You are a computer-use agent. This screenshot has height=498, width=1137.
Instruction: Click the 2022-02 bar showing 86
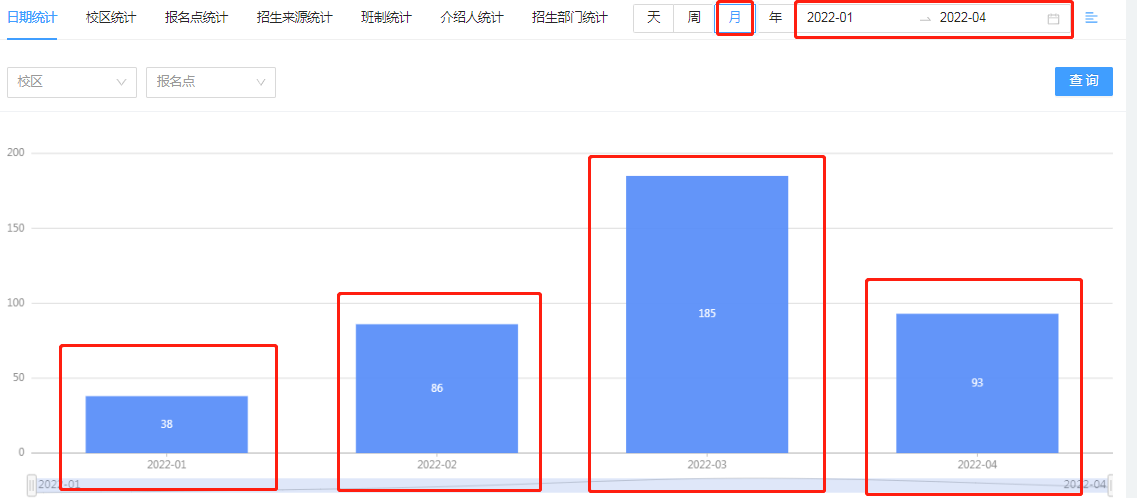(437, 389)
